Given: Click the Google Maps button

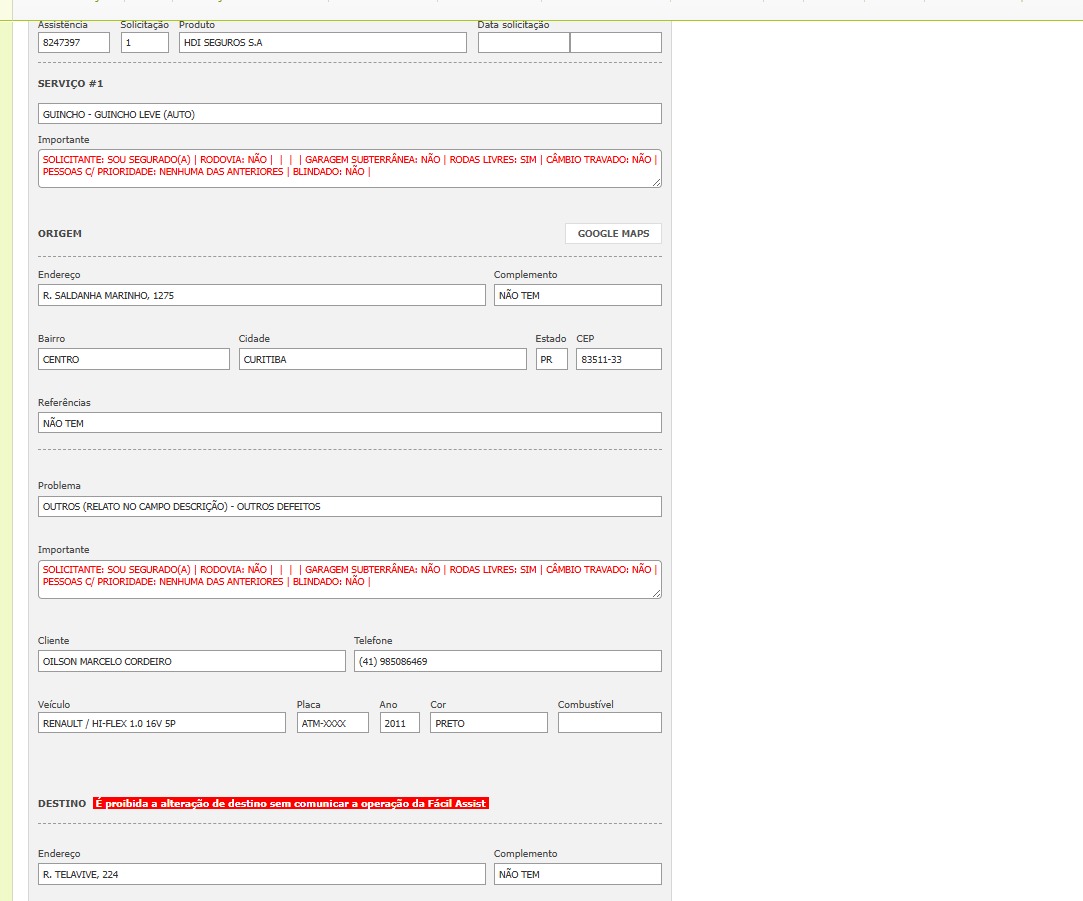Looking at the screenshot, I should tap(613, 234).
